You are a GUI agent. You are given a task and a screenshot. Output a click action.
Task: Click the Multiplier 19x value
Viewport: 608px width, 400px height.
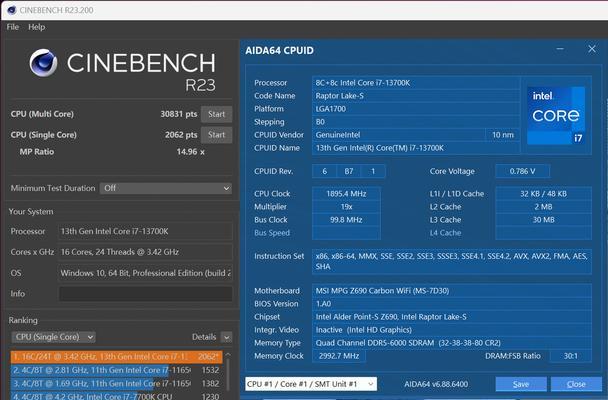(x=346, y=207)
